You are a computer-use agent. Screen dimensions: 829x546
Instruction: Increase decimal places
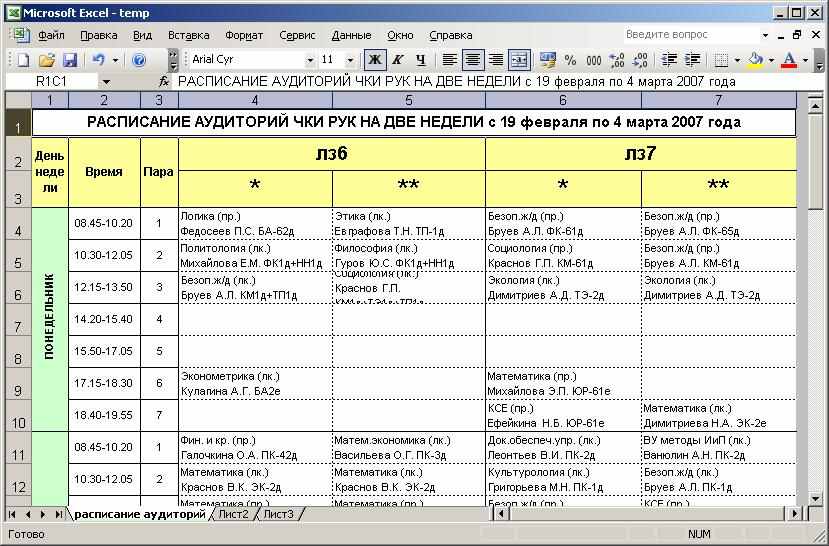click(x=617, y=60)
